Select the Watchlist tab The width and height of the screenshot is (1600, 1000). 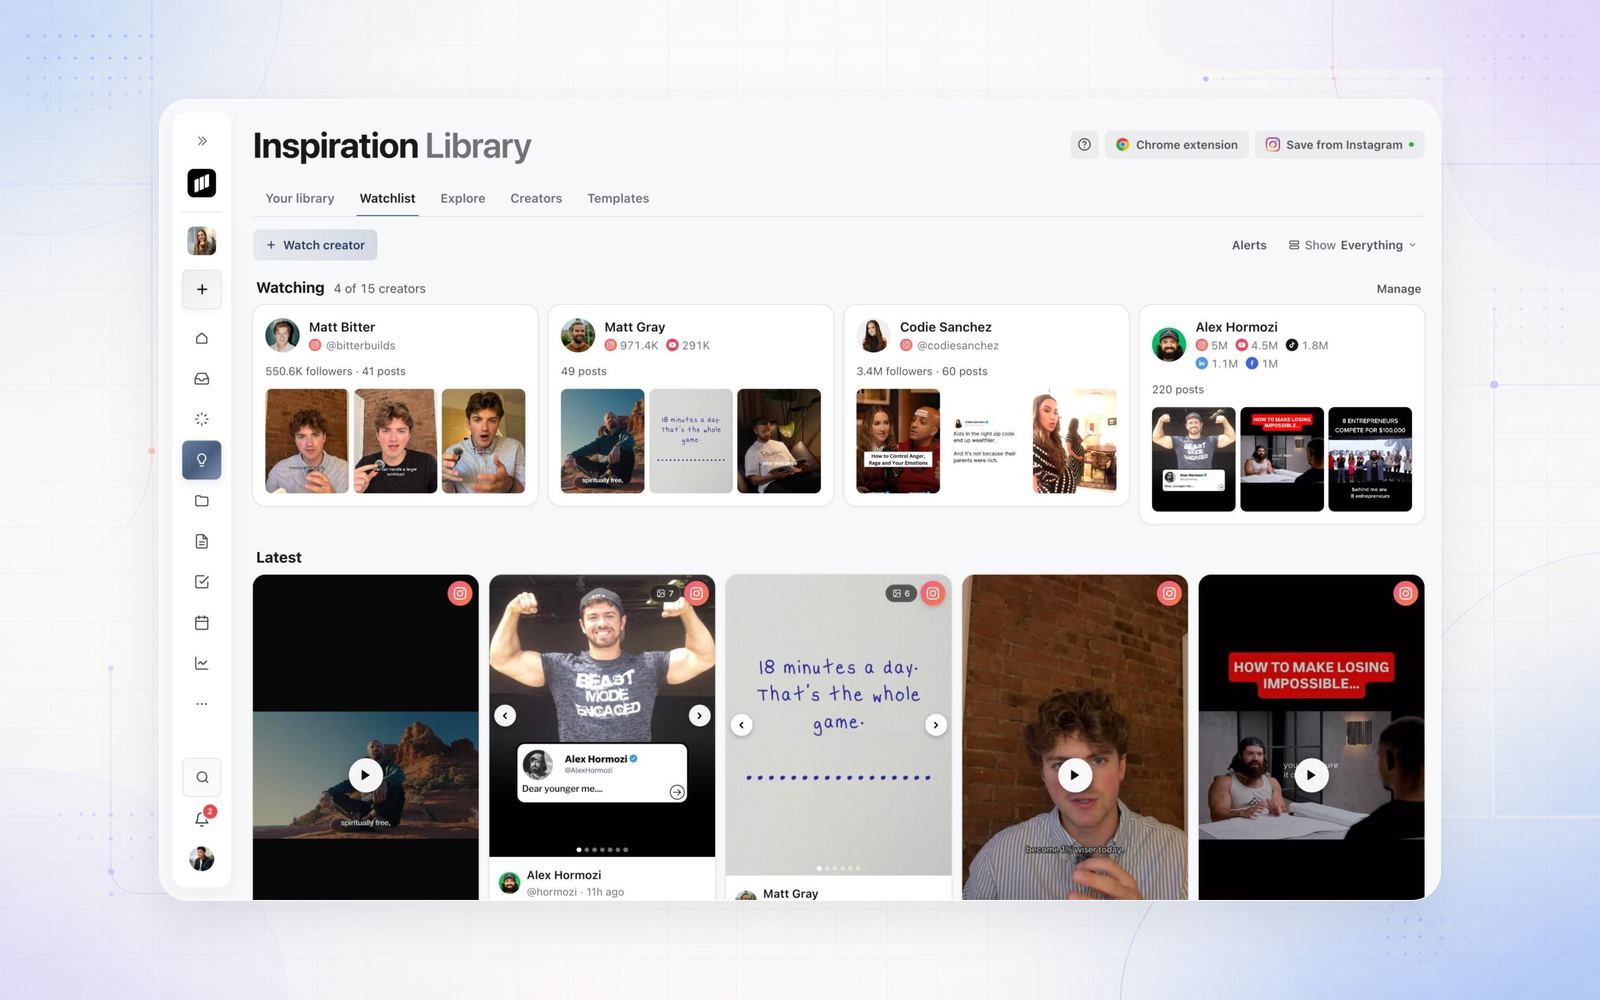pos(387,198)
